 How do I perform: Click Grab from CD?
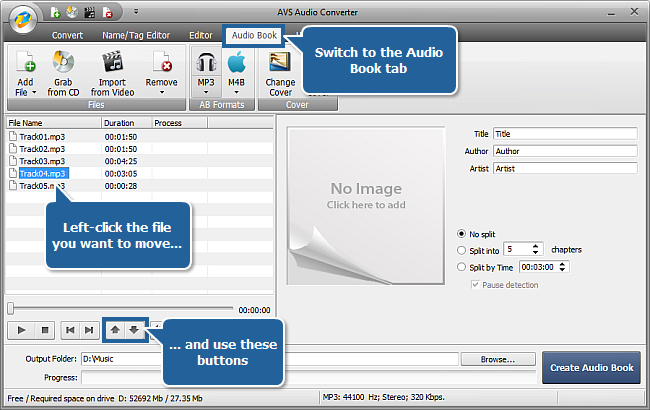pyautogui.click(x=63, y=73)
